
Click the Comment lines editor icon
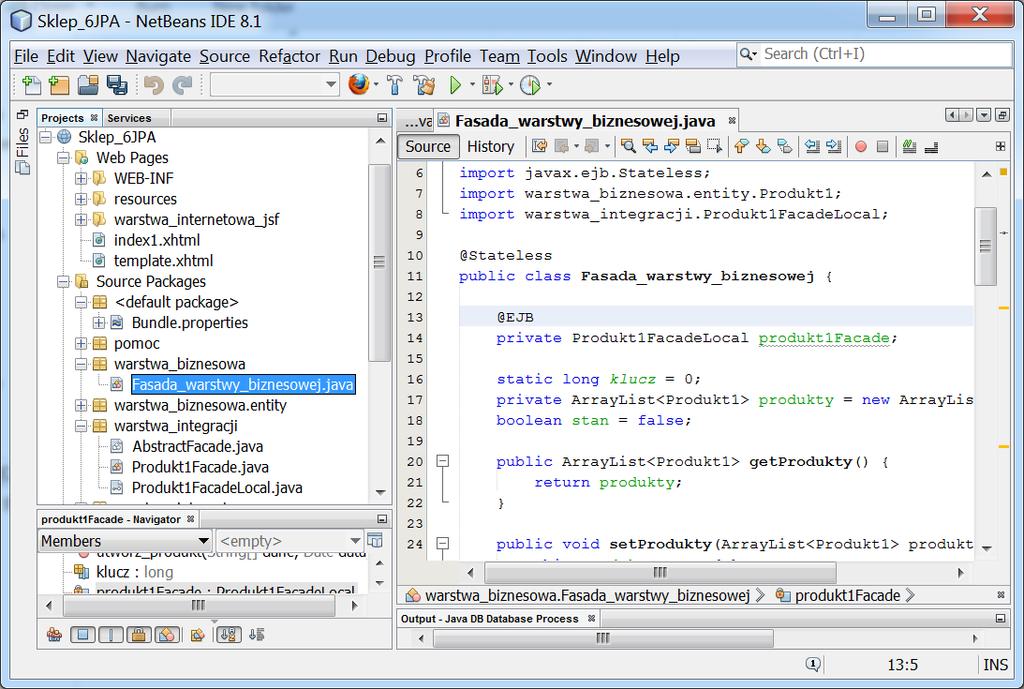click(x=909, y=146)
